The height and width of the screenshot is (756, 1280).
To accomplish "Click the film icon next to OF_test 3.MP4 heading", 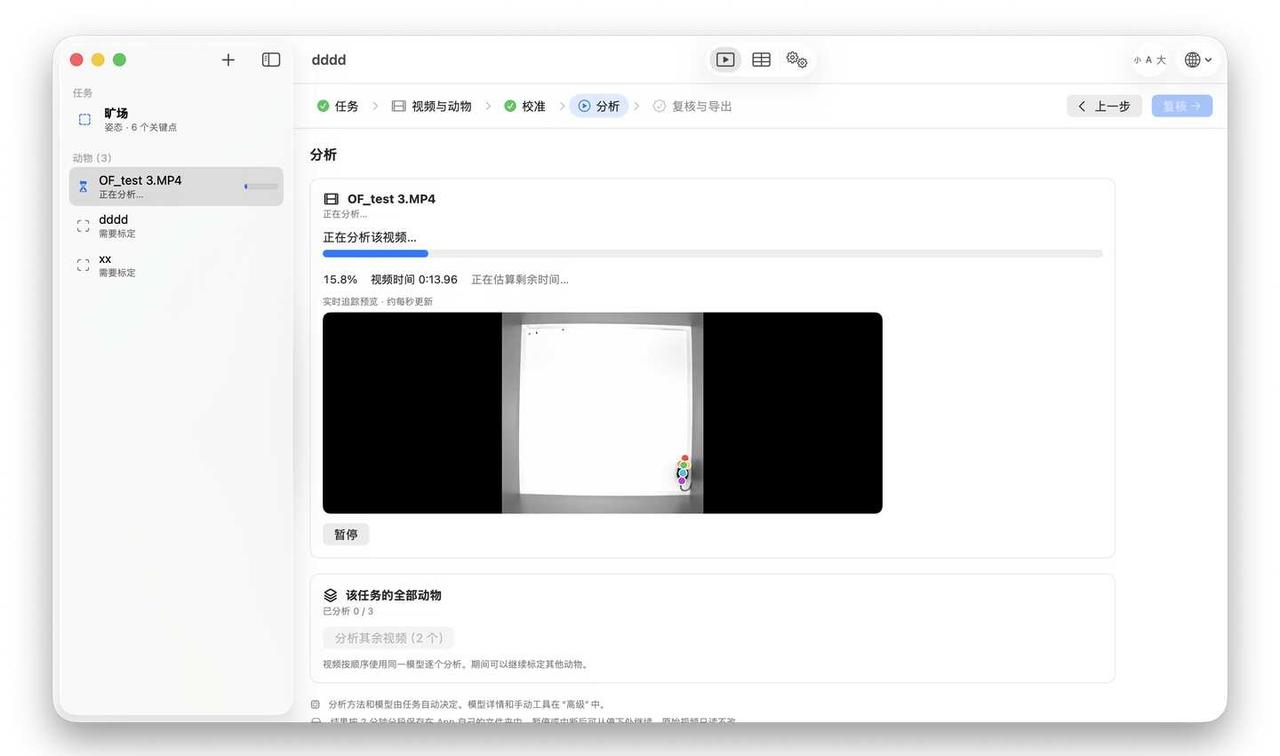I will click(332, 199).
